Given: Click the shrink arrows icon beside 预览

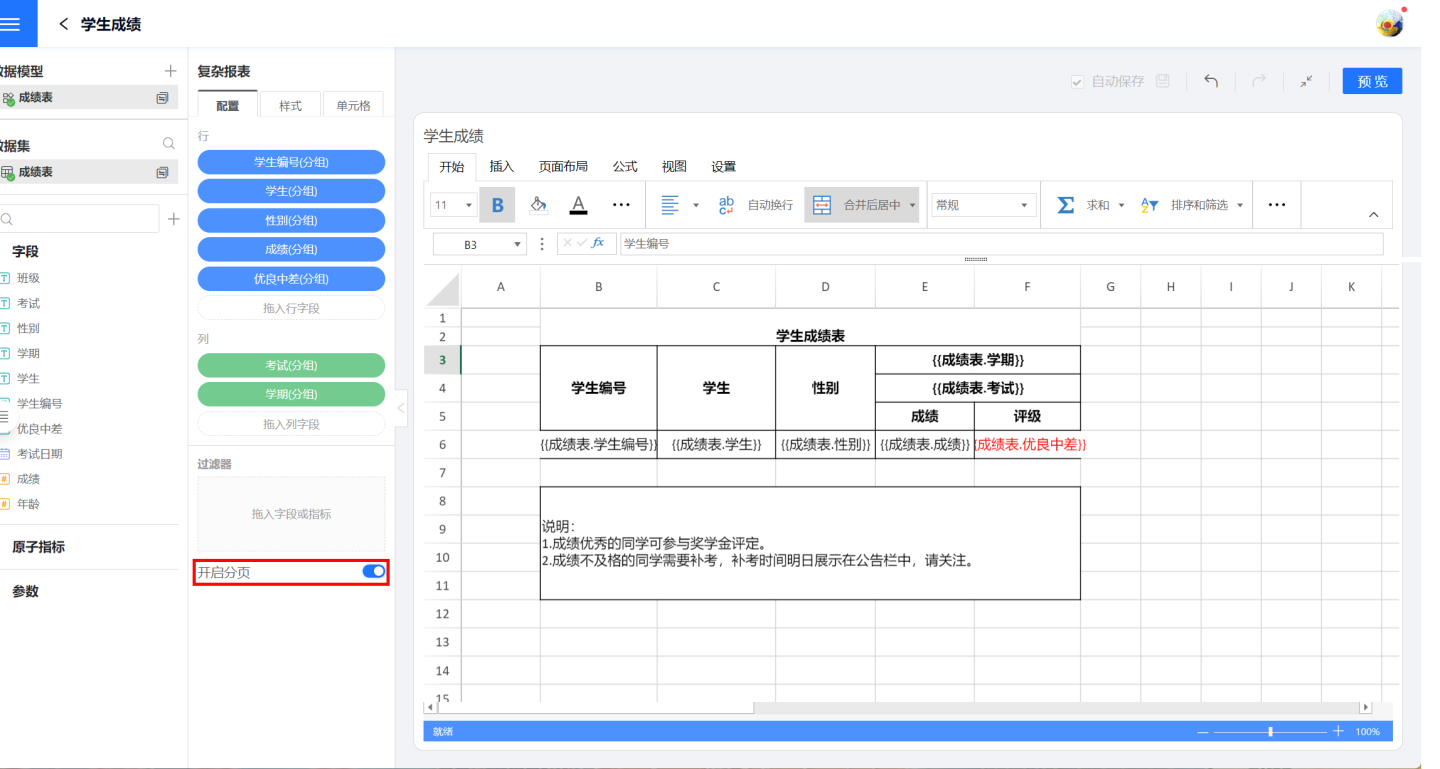Looking at the screenshot, I should [1306, 81].
